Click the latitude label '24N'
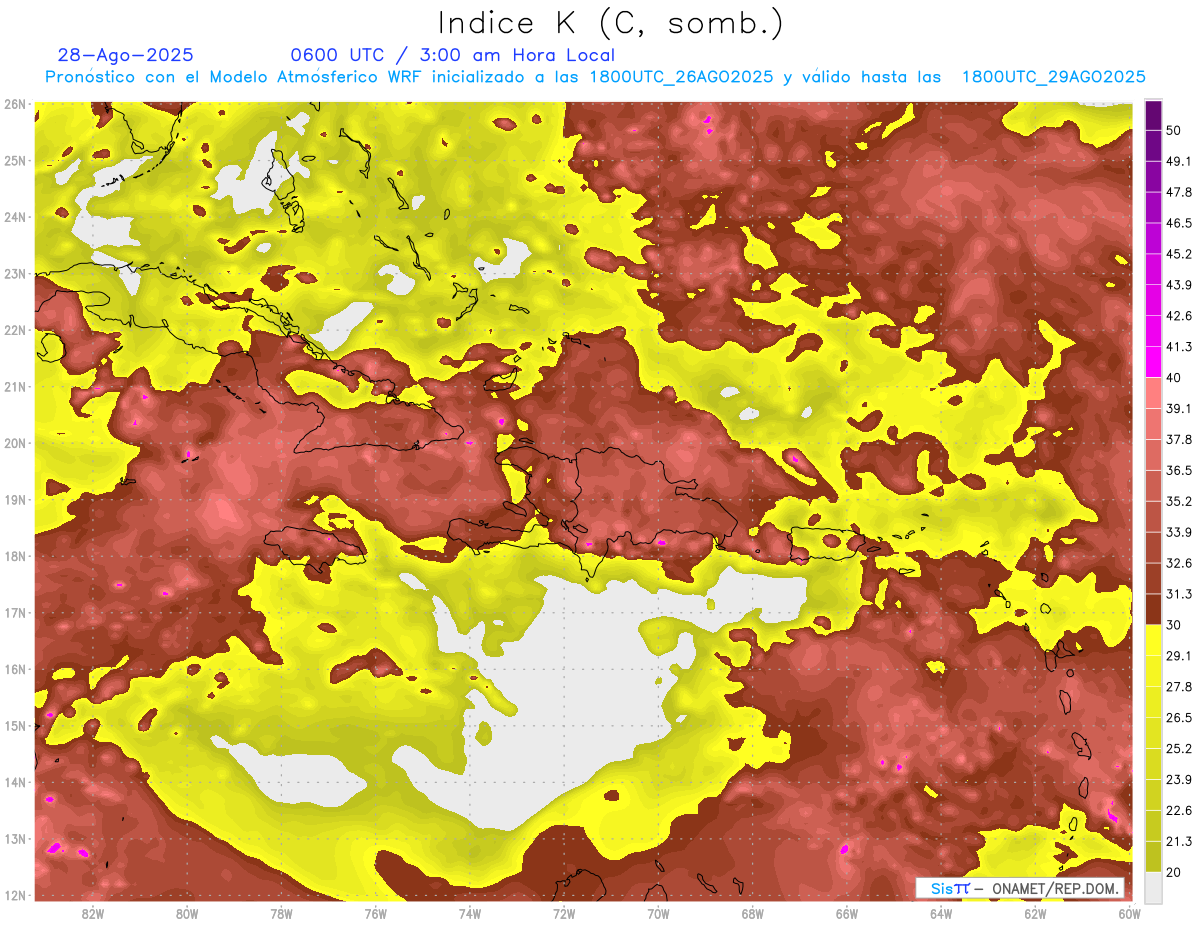This screenshot has height=927, width=1200. pyautogui.click(x=15, y=217)
